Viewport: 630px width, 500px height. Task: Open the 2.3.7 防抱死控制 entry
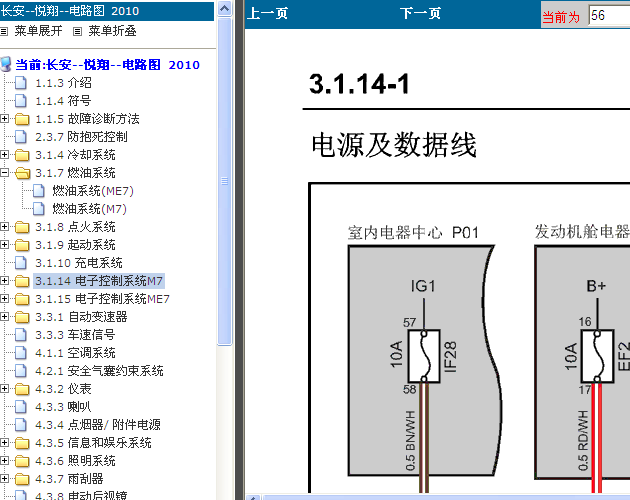click(81, 137)
